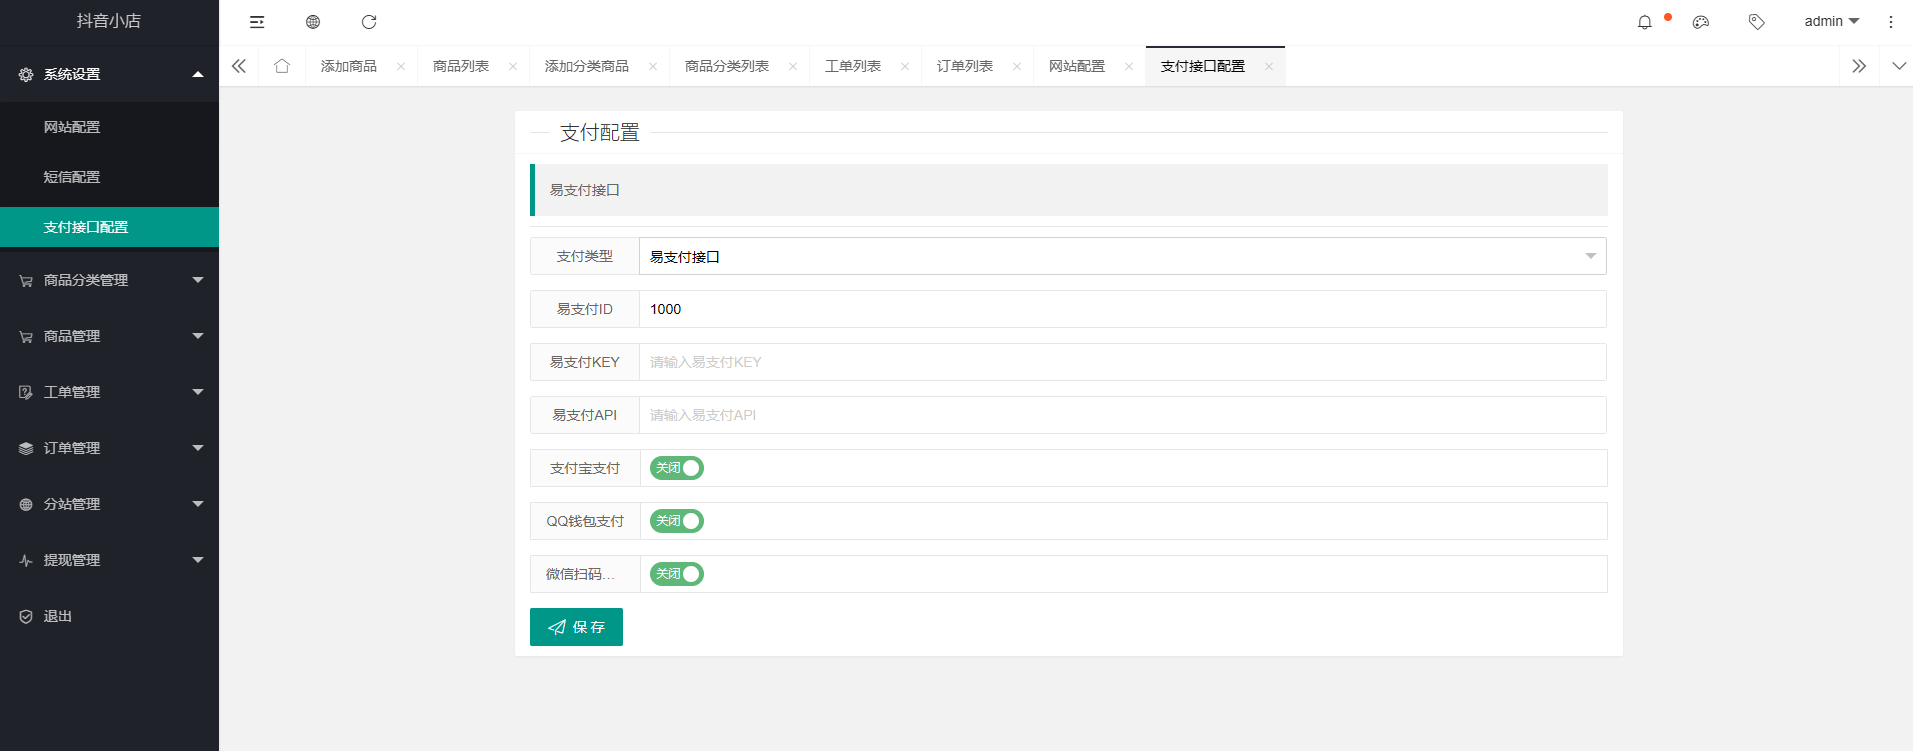Toggle the 微信扫码 payment switch
Viewport: 1913px width, 751px height.
point(677,574)
